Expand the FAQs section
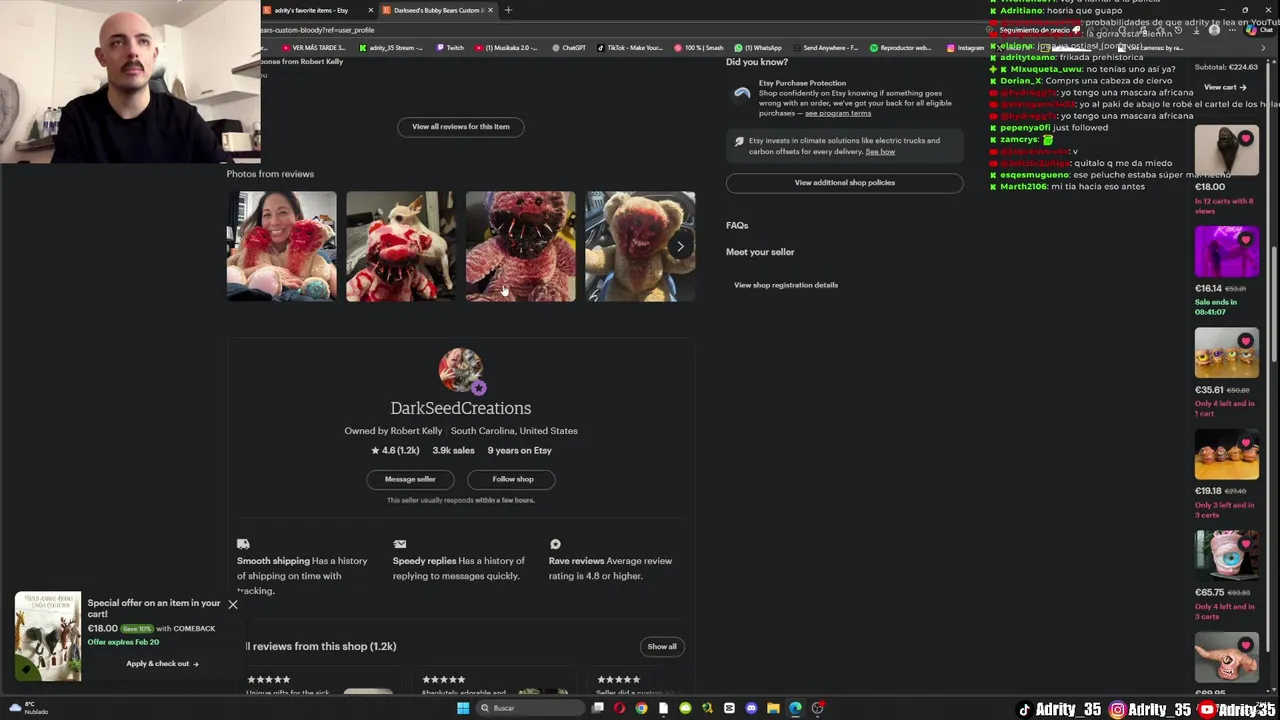The height and width of the screenshot is (720, 1280). [x=737, y=225]
